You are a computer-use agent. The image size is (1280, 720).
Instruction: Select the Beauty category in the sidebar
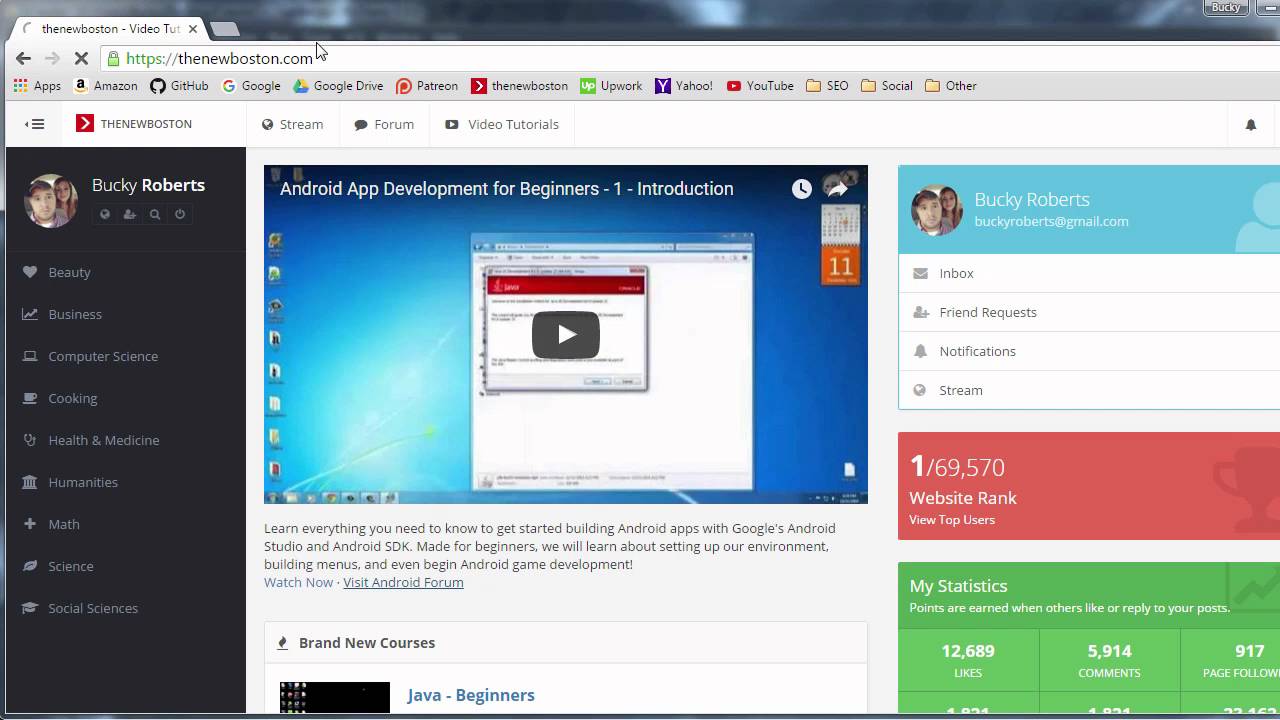click(126, 272)
